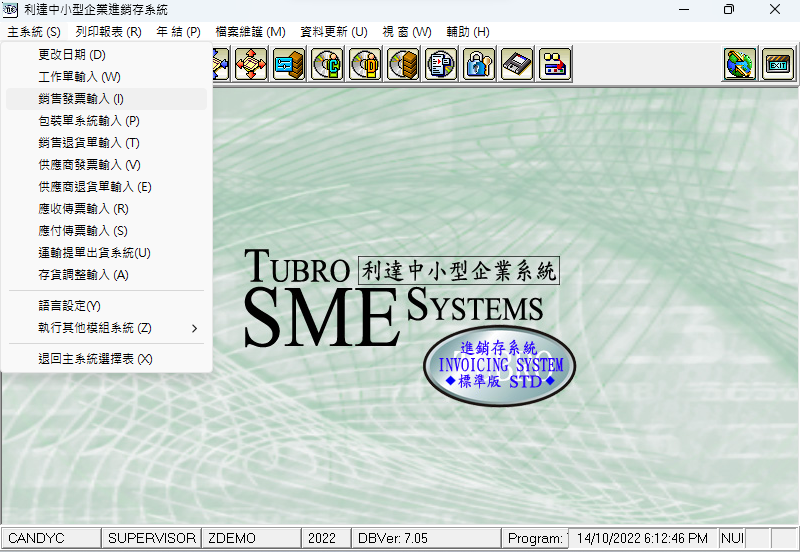The width and height of the screenshot is (800, 552).
Task: Open the 列印報表 (R) menu
Action: coord(109,32)
